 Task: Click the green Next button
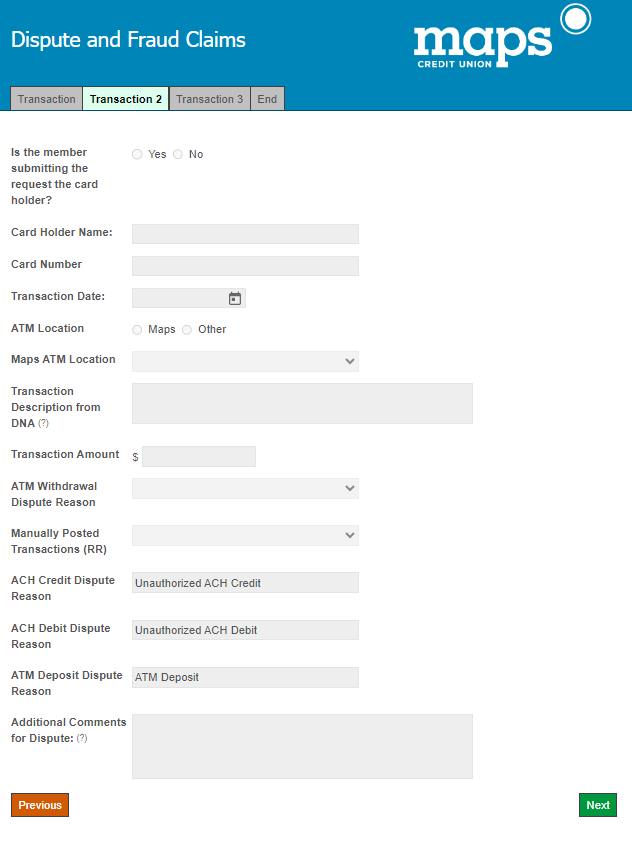click(598, 805)
